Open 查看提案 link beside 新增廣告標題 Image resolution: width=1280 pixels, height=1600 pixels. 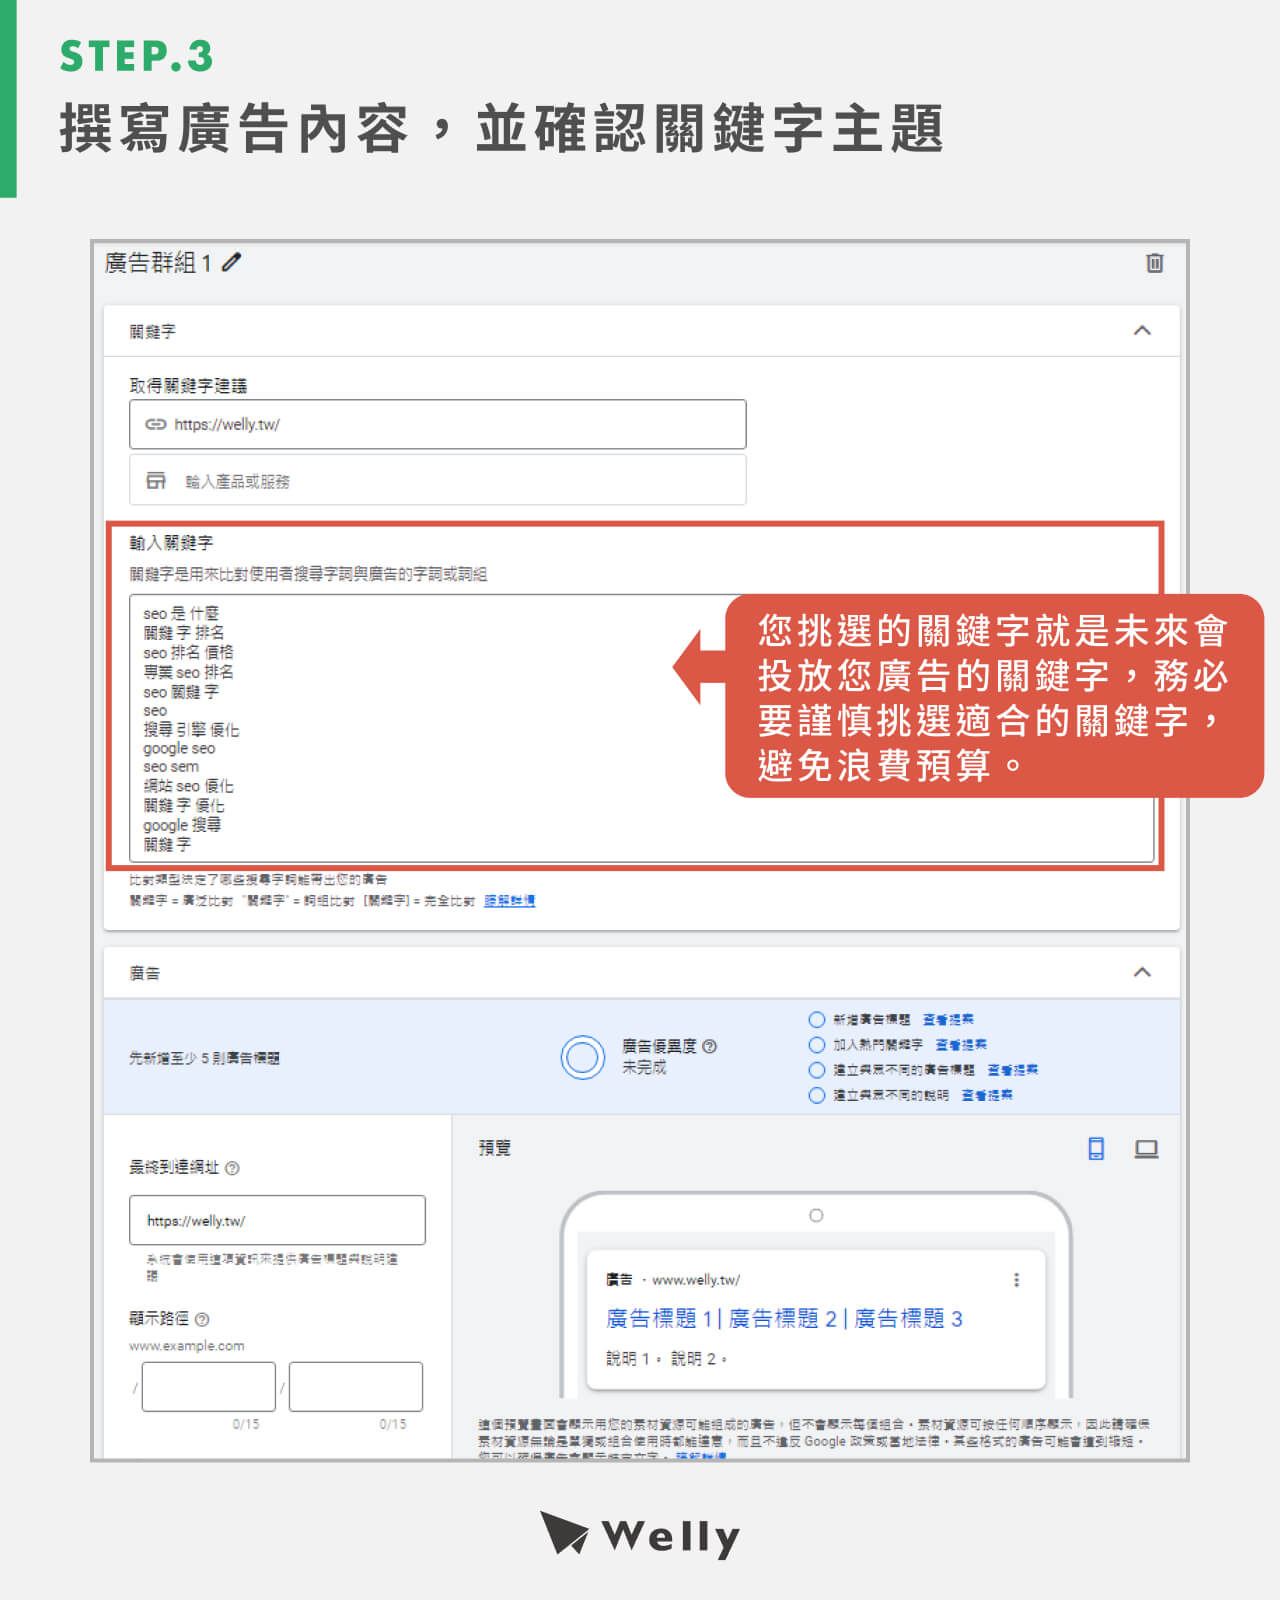[x=948, y=1020]
